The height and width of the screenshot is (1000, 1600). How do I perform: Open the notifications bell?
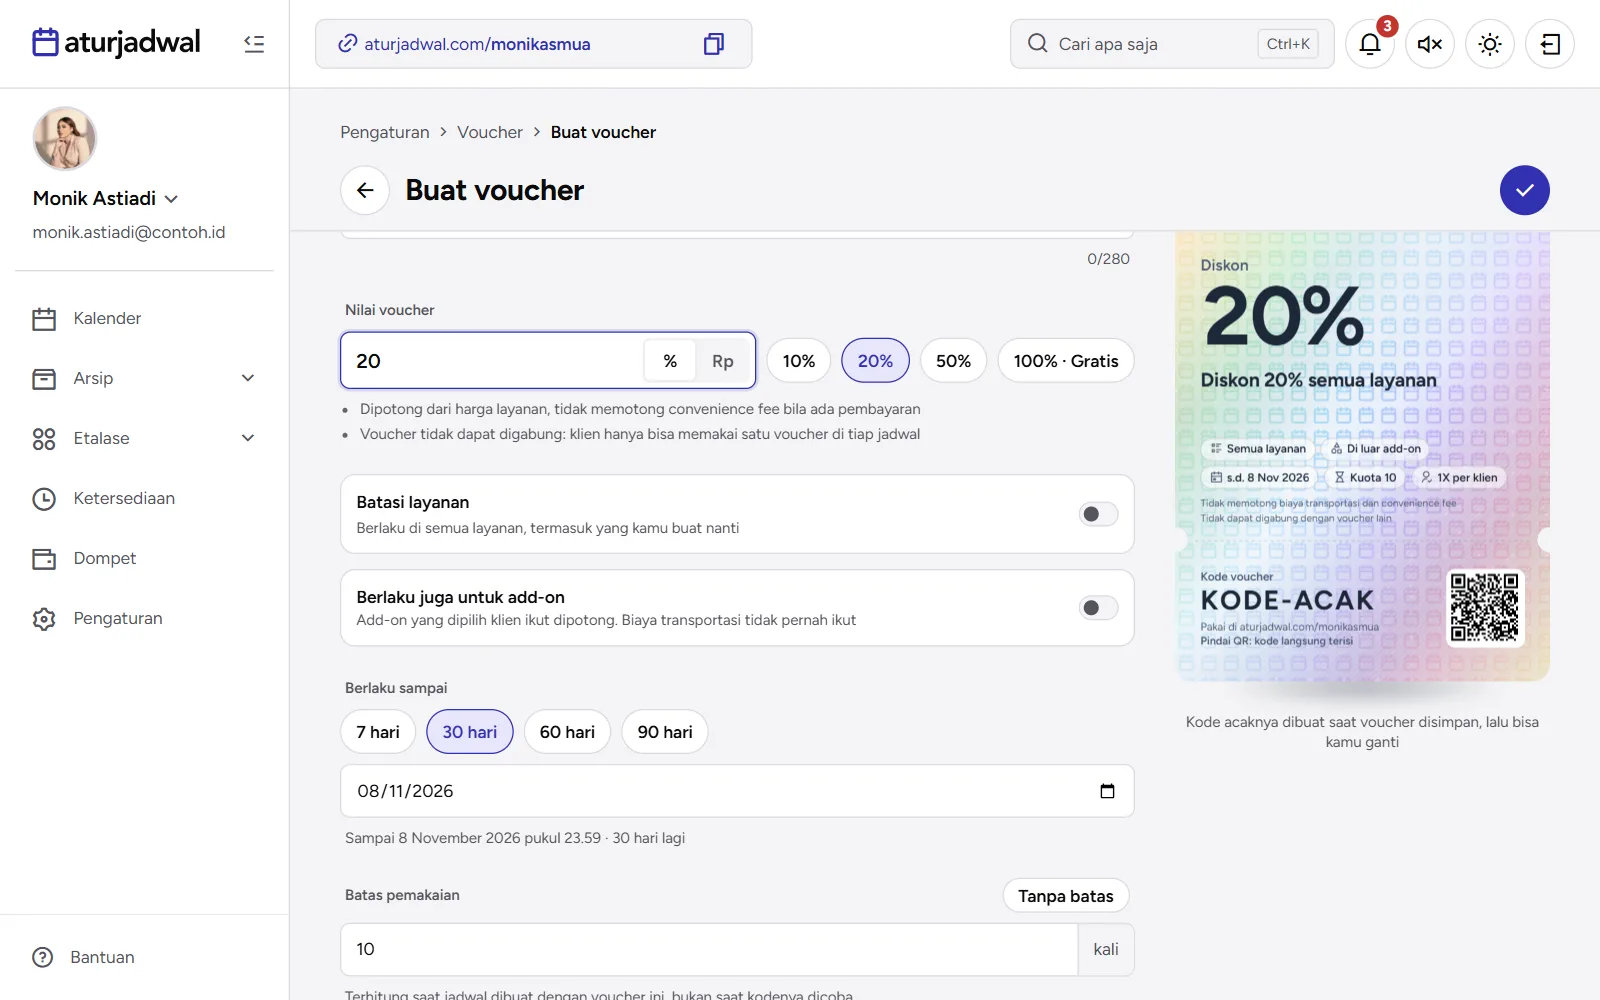[x=1370, y=44]
